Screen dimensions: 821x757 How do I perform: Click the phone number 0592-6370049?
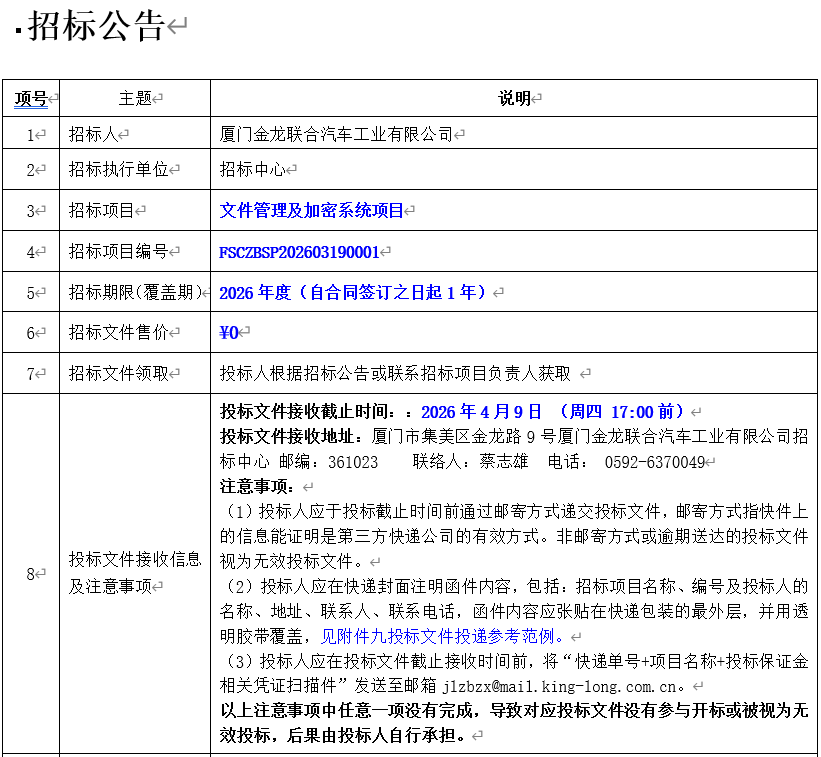655,462
